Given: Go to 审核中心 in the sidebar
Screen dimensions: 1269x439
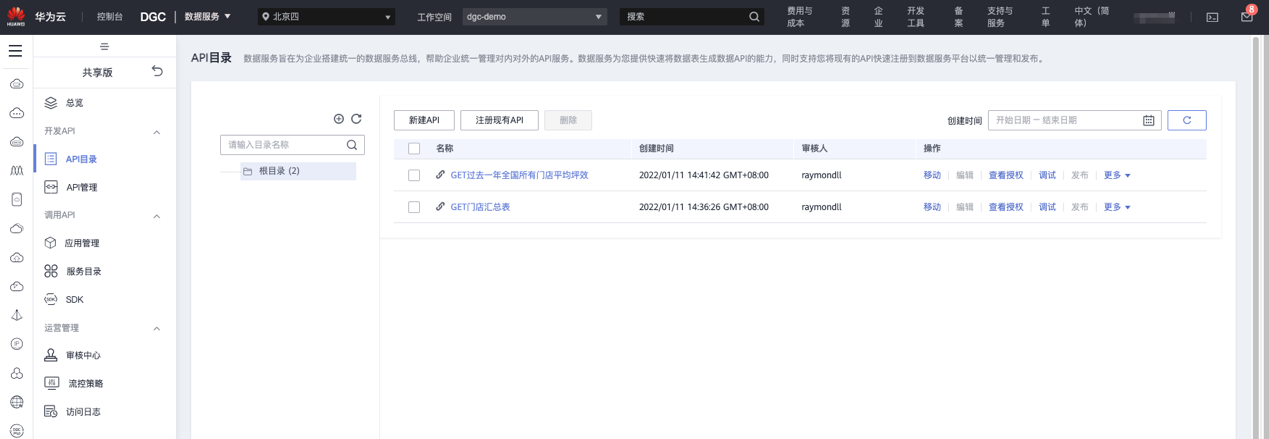Looking at the screenshot, I should (83, 355).
